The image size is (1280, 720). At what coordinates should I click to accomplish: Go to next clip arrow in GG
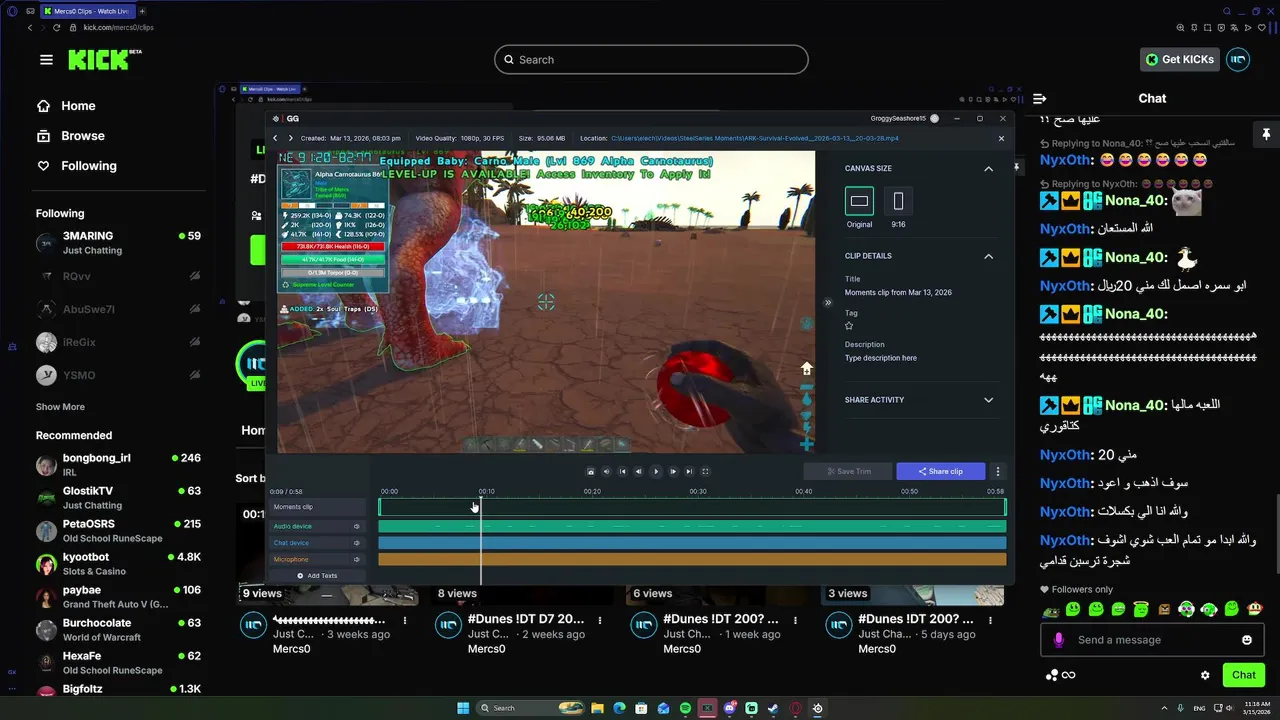click(x=290, y=138)
